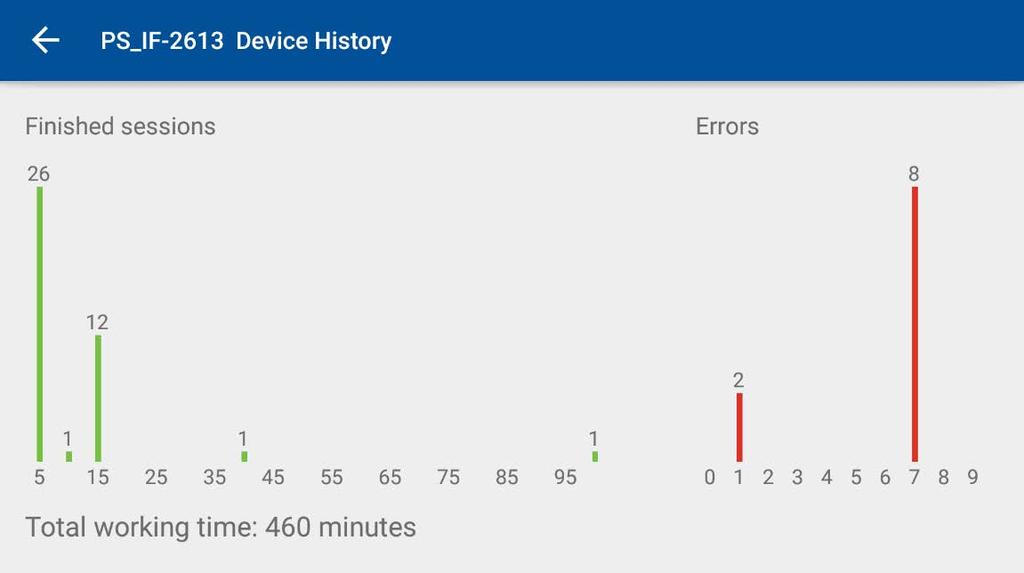Tap axis label 55 in sessions chart
This screenshot has width=1024, height=573.
pyautogui.click(x=332, y=478)
